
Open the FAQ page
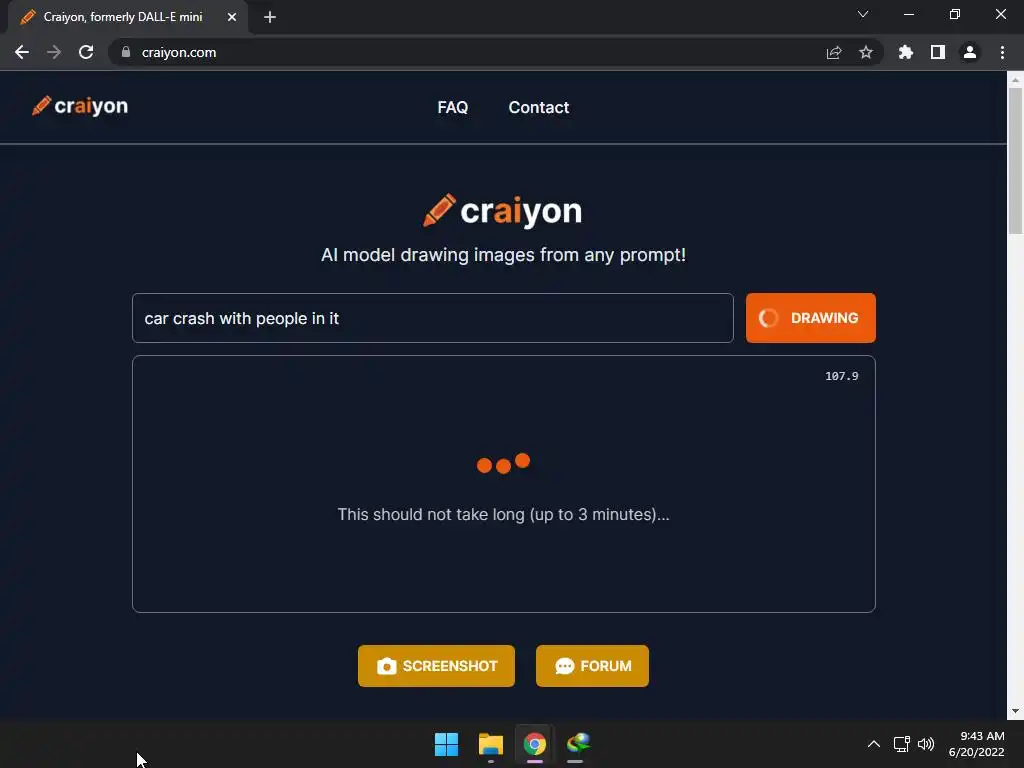click(453, 107)
